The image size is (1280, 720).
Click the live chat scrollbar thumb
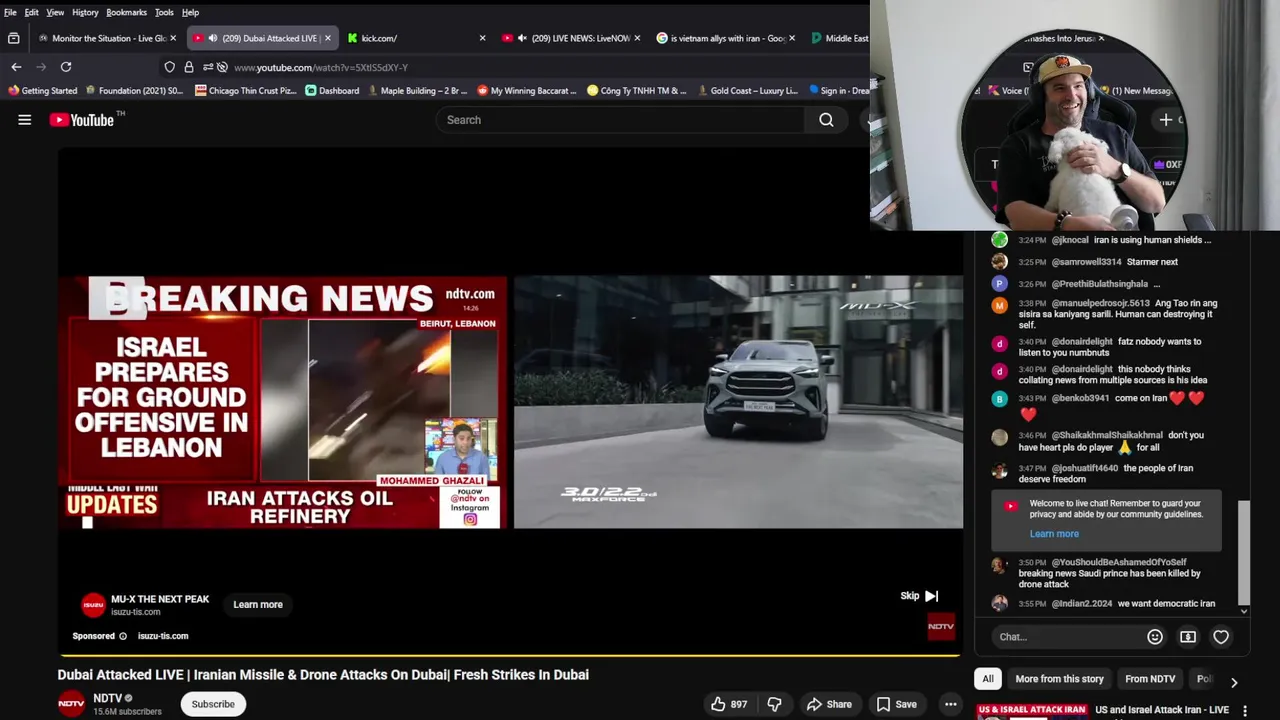tap(1244, 551)
